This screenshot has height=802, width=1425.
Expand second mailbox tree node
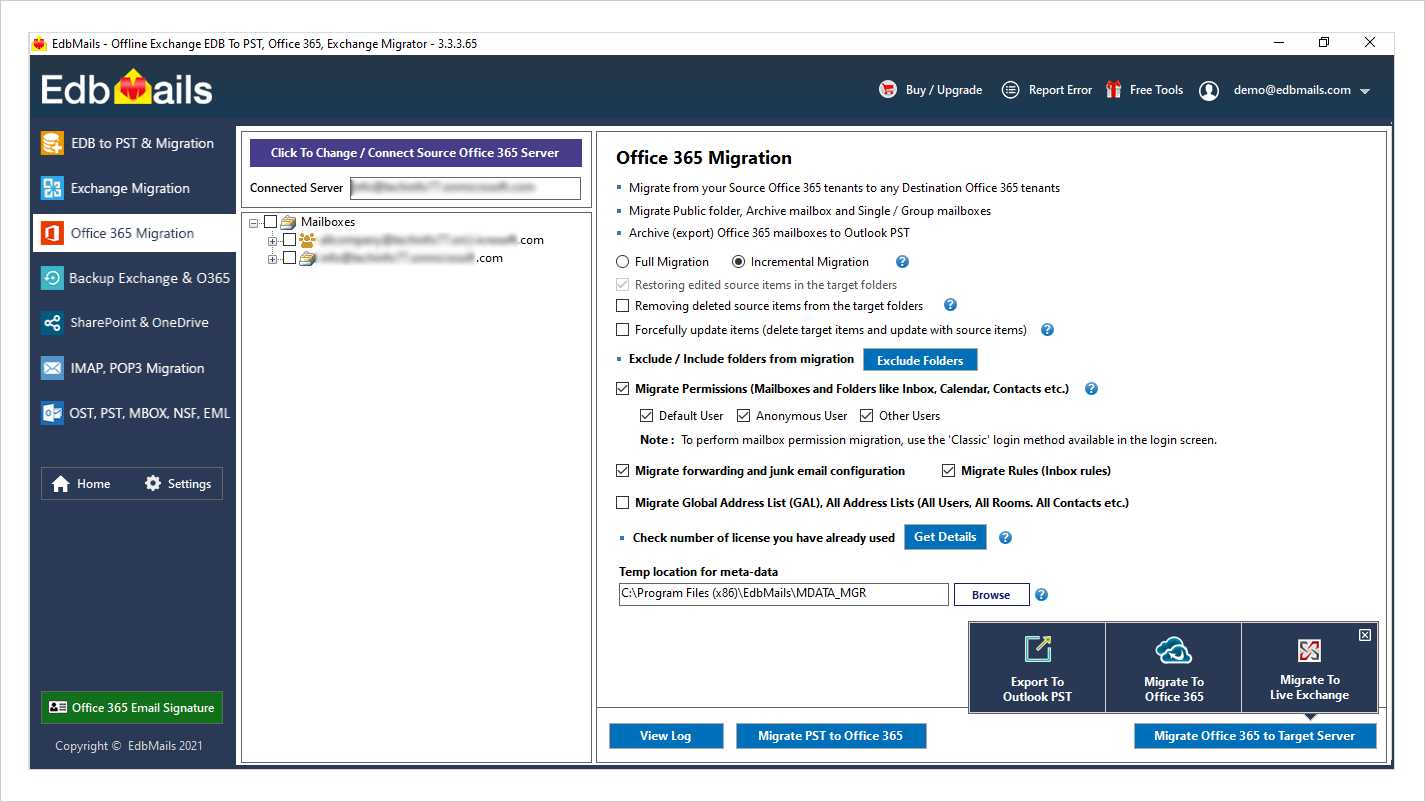tap(274, 258)
